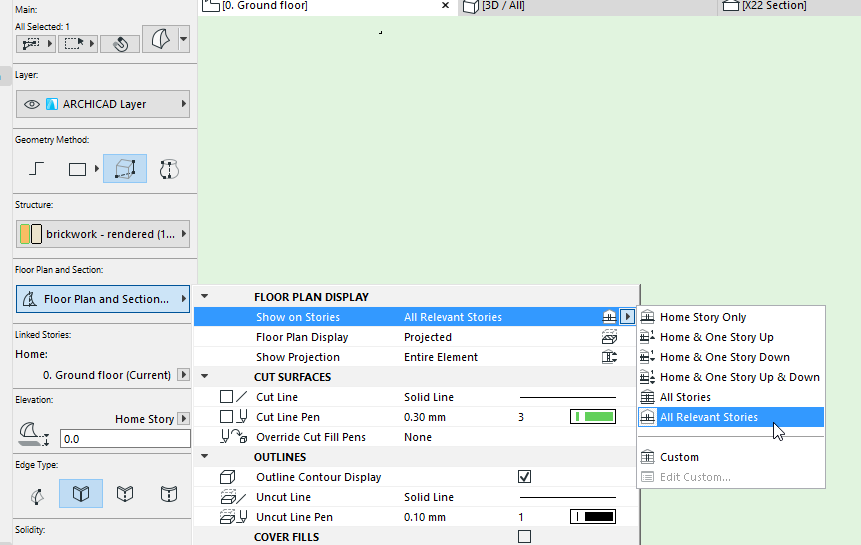Image resolution: width=861 pixels, height=545 pixels.
Task: Switch to the 3D / All tab
Action: (x=588, y=6)
